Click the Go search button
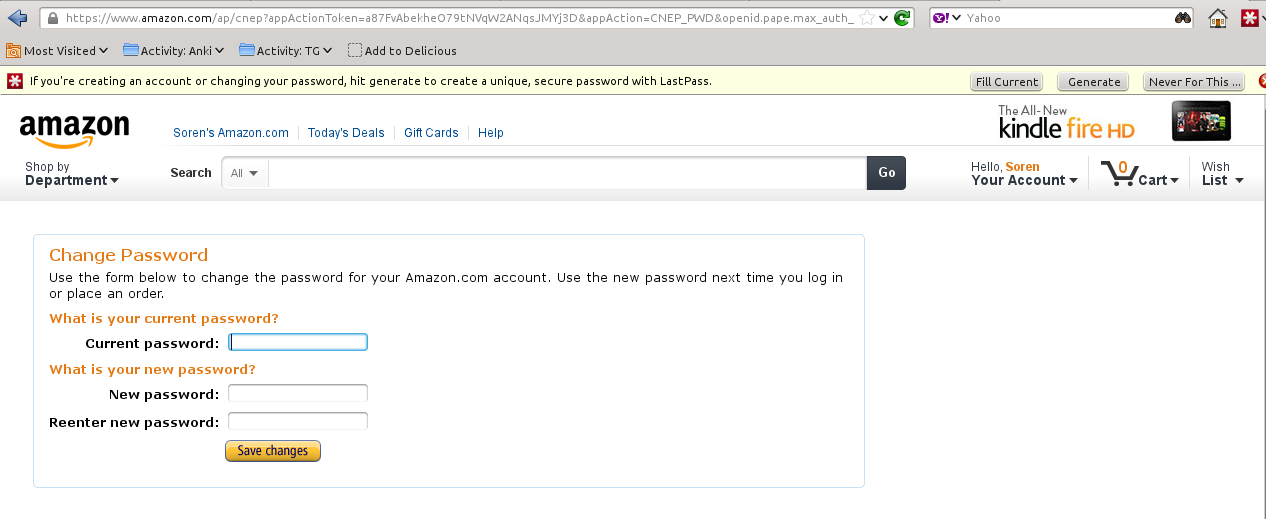This screenshot has height=519, width=1266. [x=886, y=173]
